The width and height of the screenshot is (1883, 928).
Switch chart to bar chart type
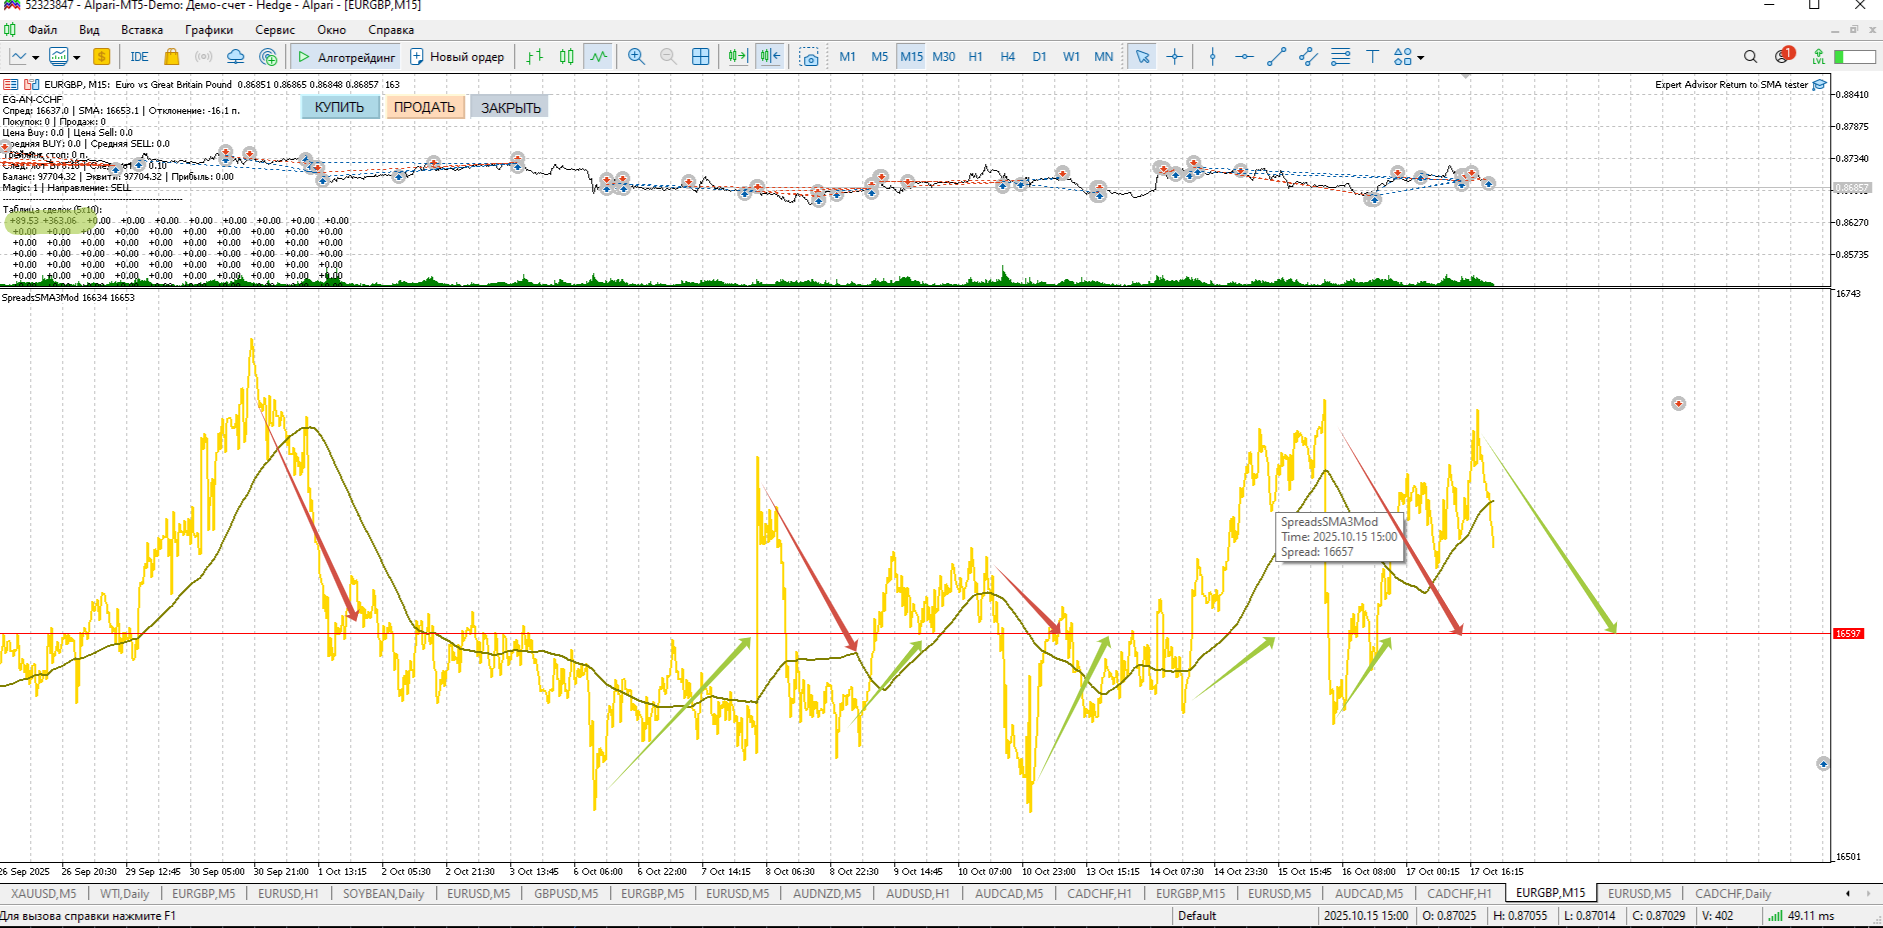[535, 57]
